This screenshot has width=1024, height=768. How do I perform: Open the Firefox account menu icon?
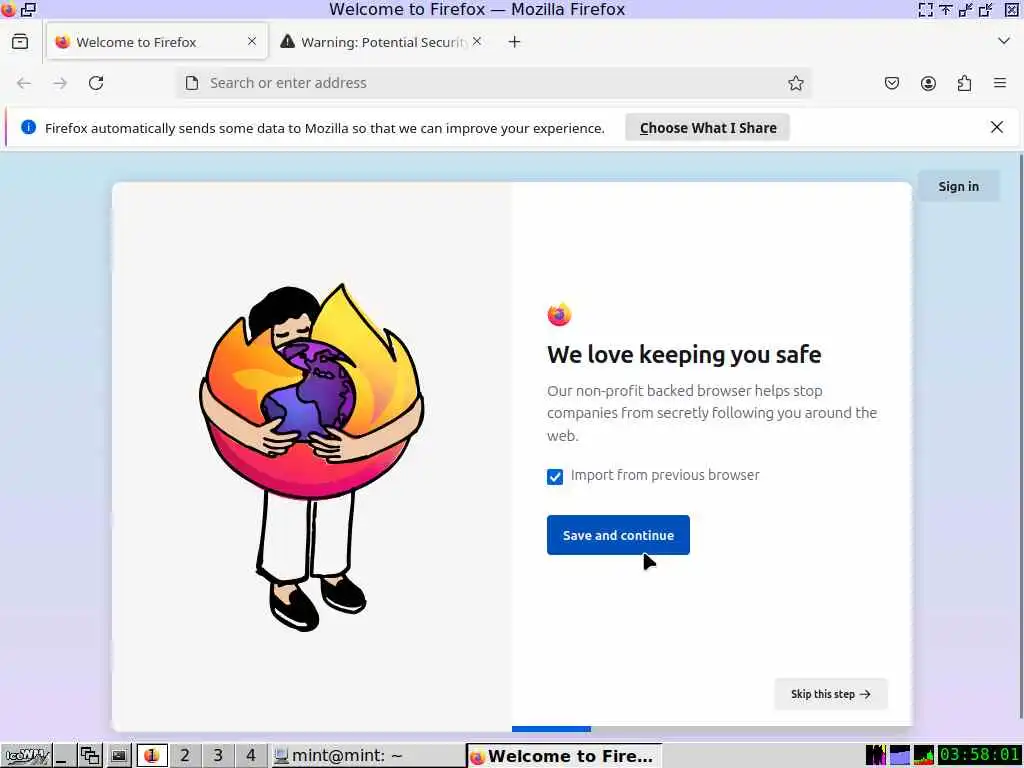tap(928, 83)
